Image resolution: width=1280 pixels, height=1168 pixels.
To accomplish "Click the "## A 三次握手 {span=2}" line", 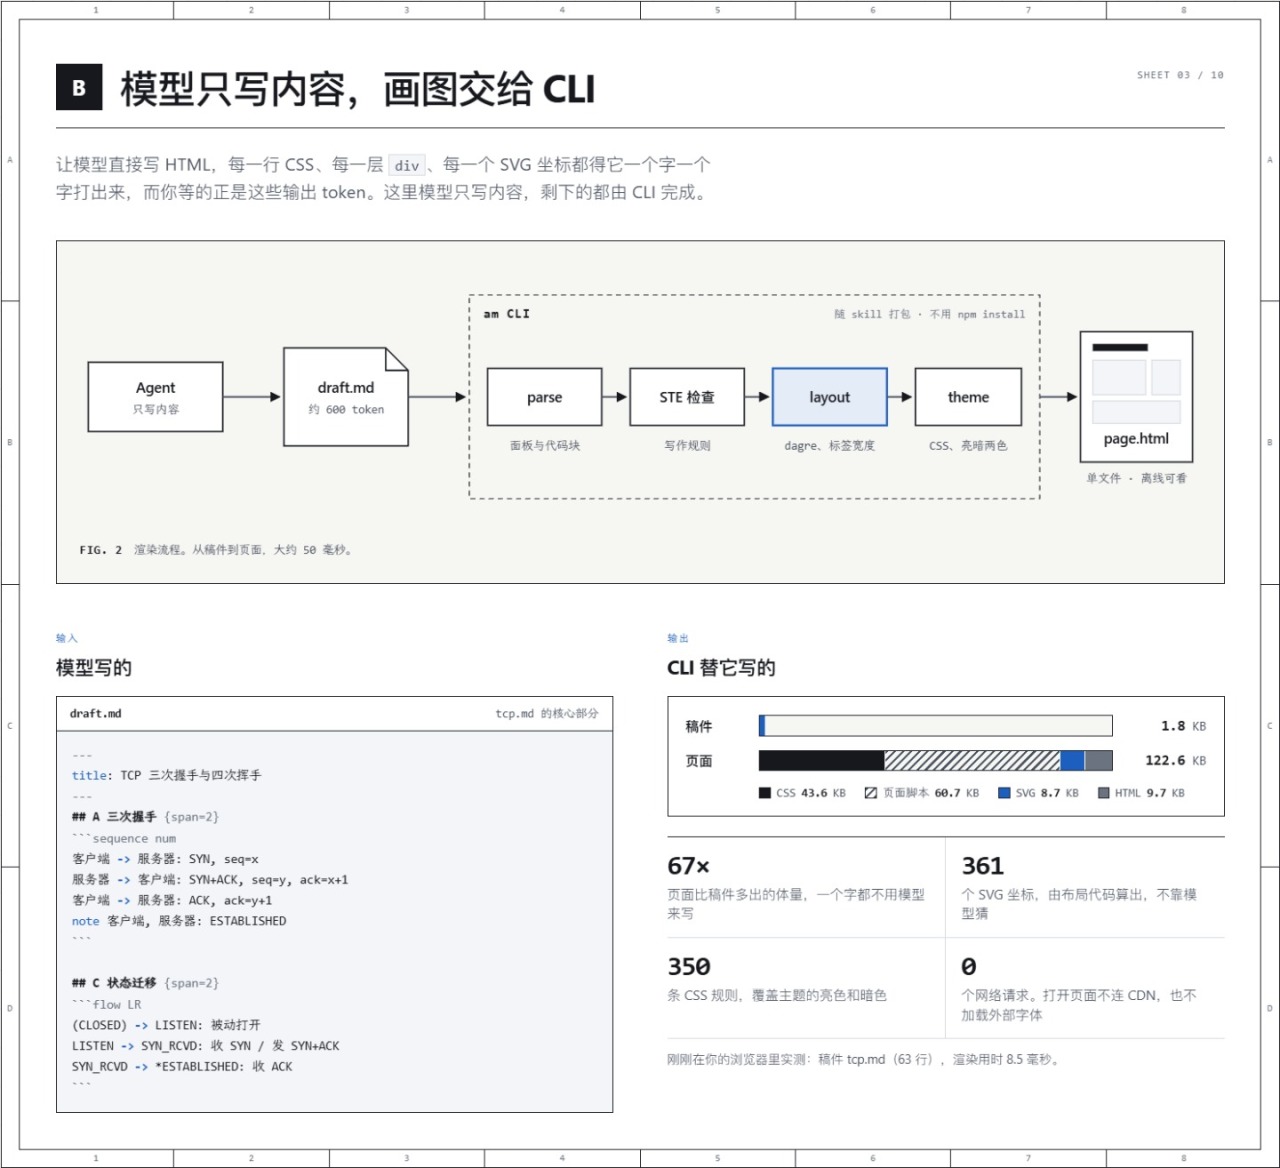I will [145, 817].
